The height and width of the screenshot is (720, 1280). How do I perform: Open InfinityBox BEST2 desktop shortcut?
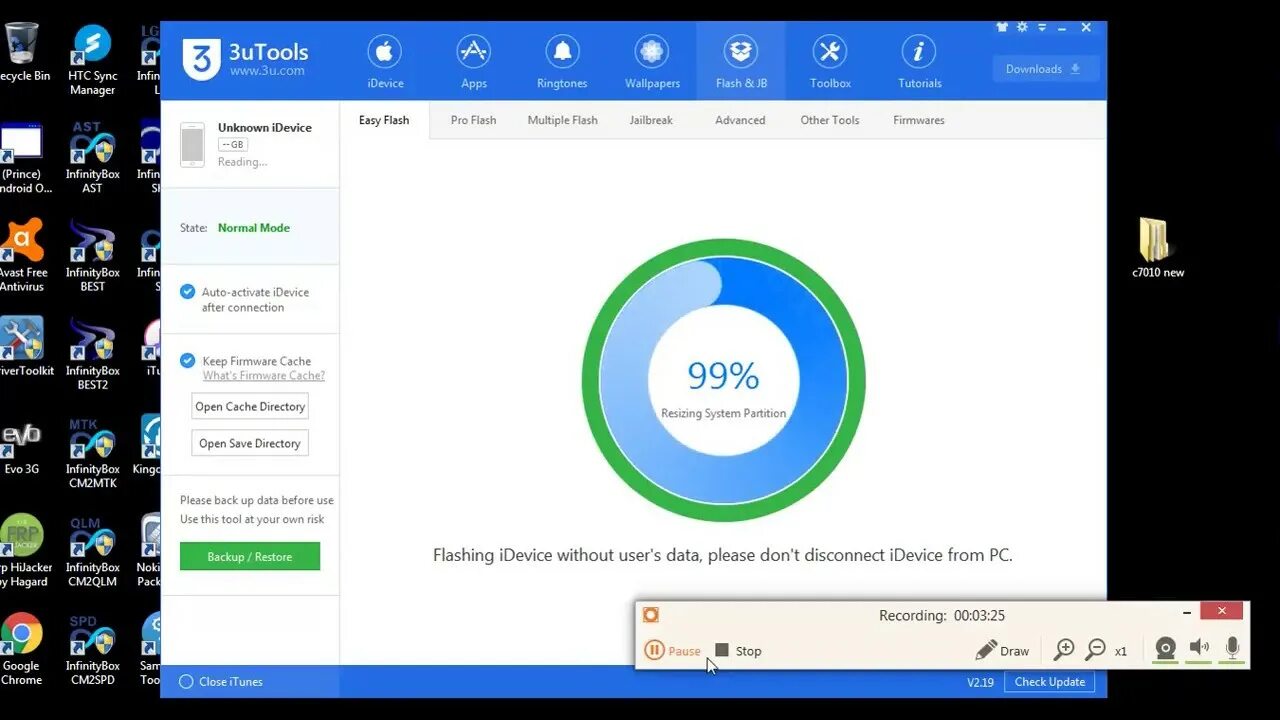(92, 354)
